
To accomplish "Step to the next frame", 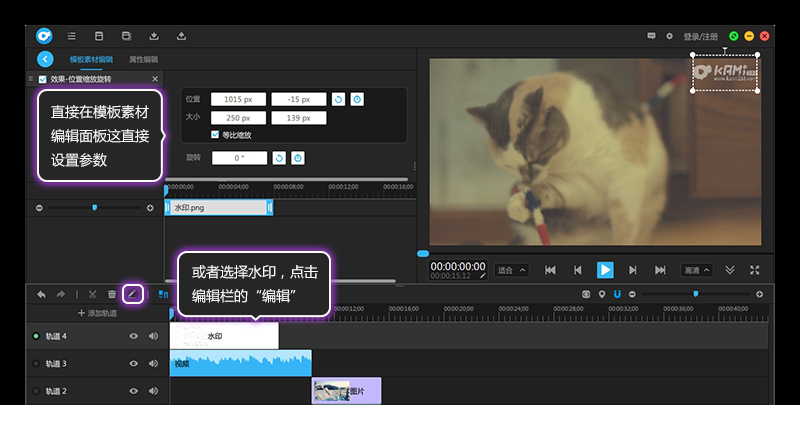I will 633,270.
